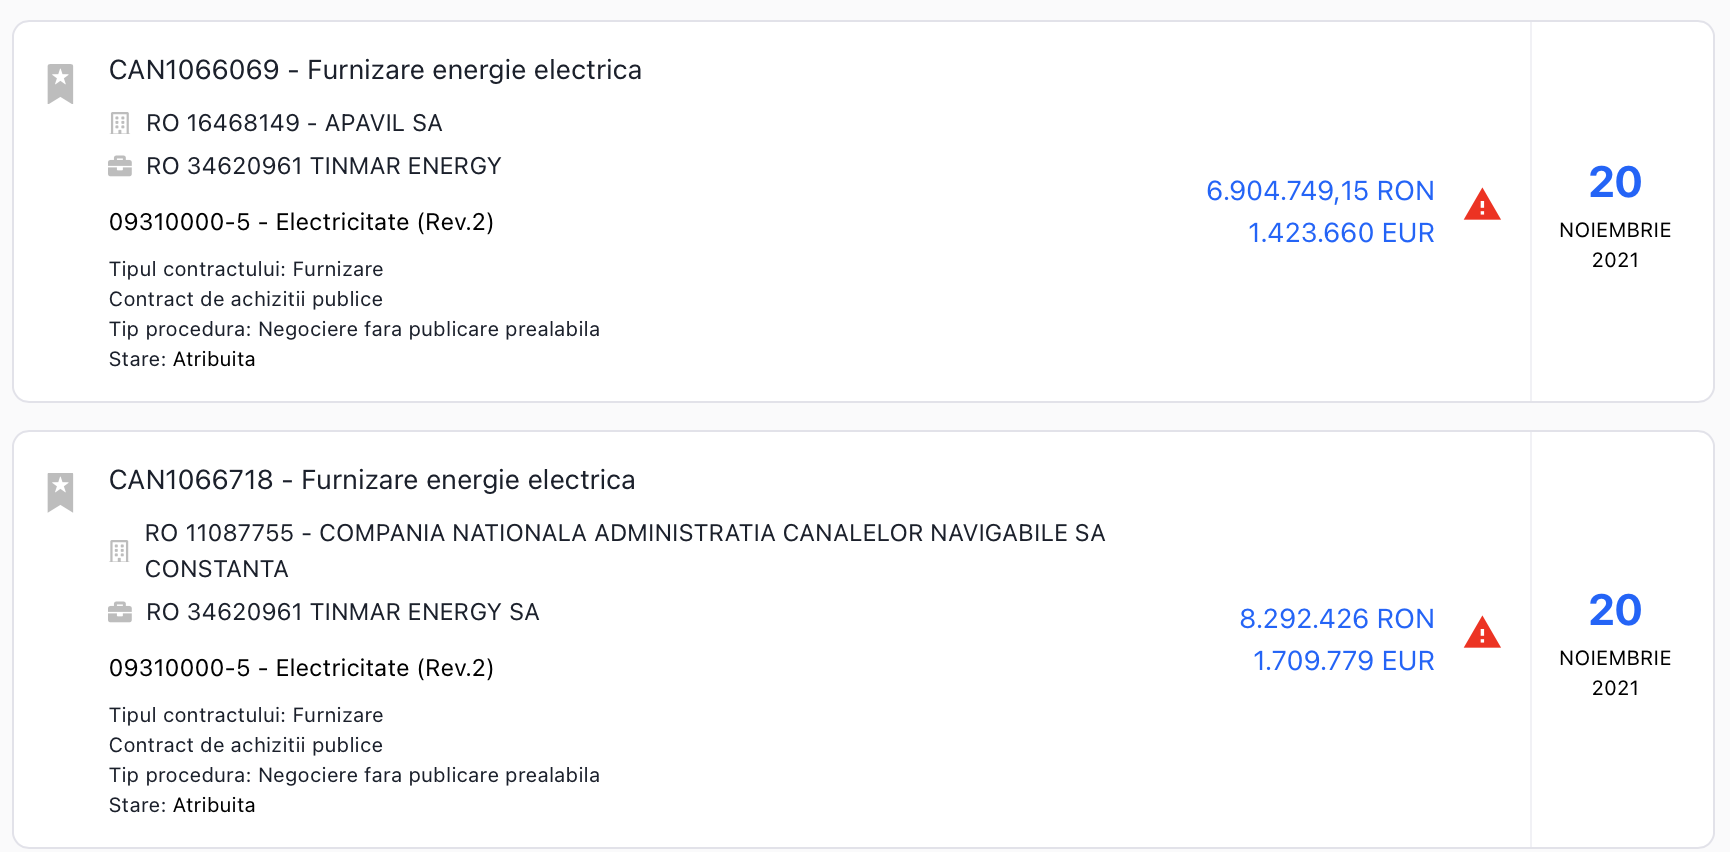This screenshot has width=1730, height=852.
Task: Click the 1.423.660 EUR contract value
Action: click(1341, 233)
